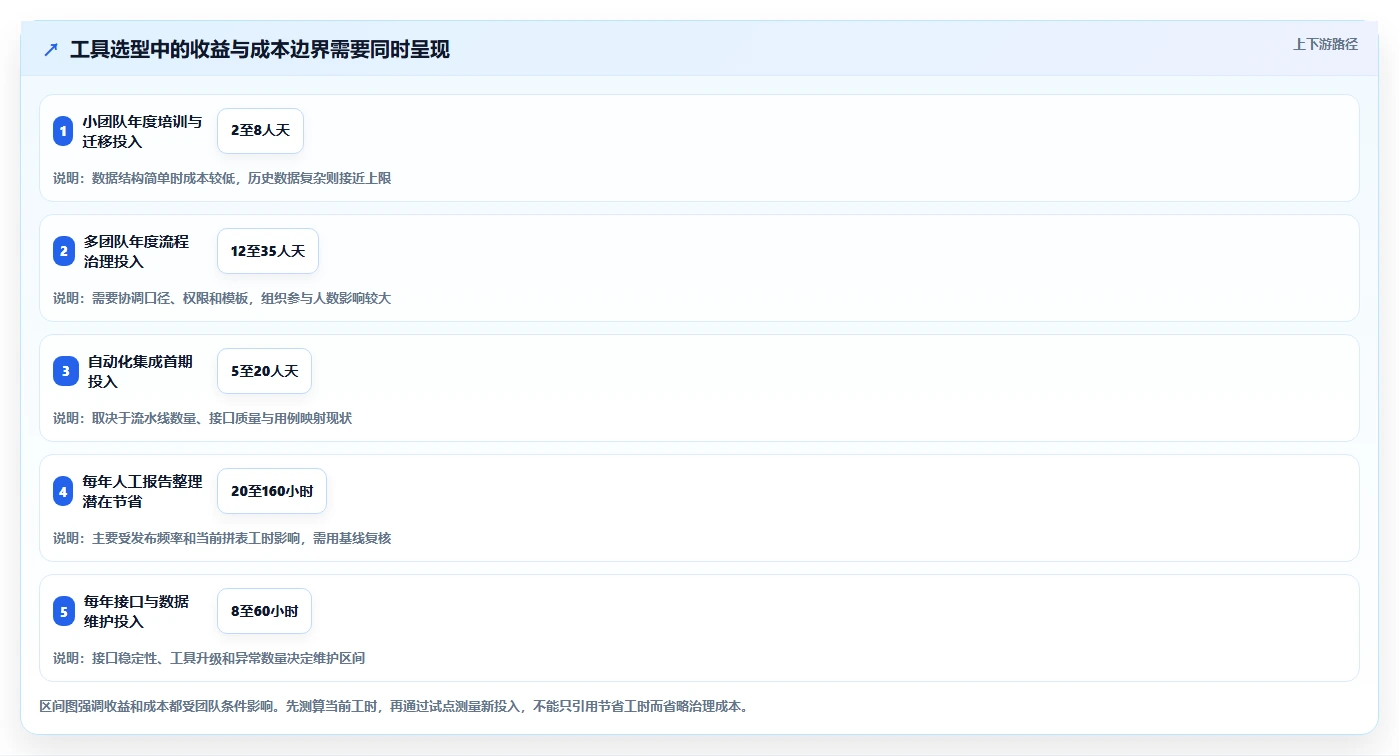Select the number 3 badge for 自动化集成首期
1399x756 pixels.
pyautogui.click(x=65, y=371)
